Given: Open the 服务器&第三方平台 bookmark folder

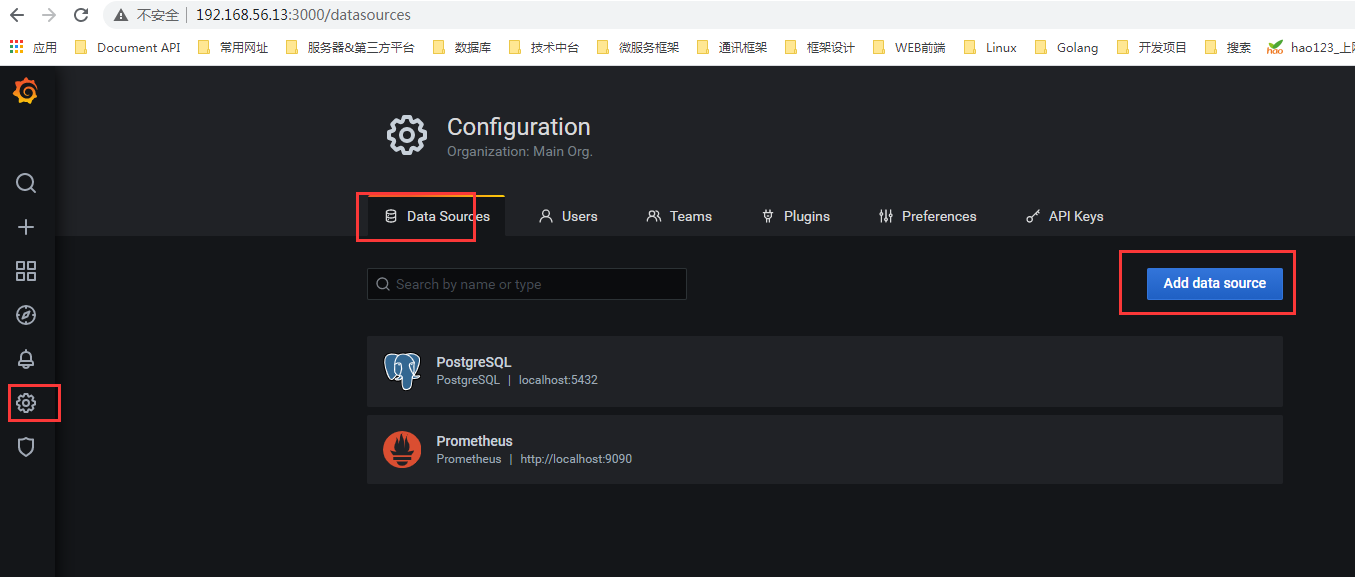Looking at the screenshot, I should coord(350,47).
